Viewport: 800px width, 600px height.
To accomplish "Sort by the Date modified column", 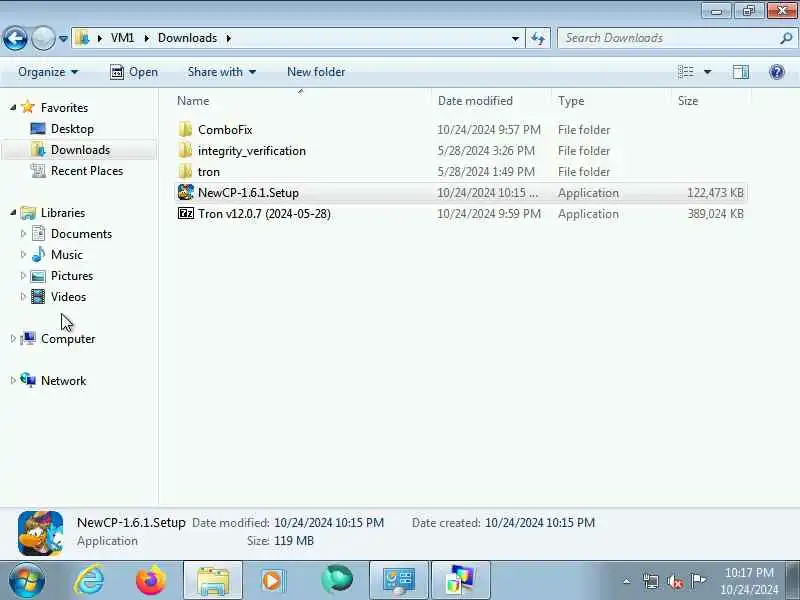I will 492,101.
